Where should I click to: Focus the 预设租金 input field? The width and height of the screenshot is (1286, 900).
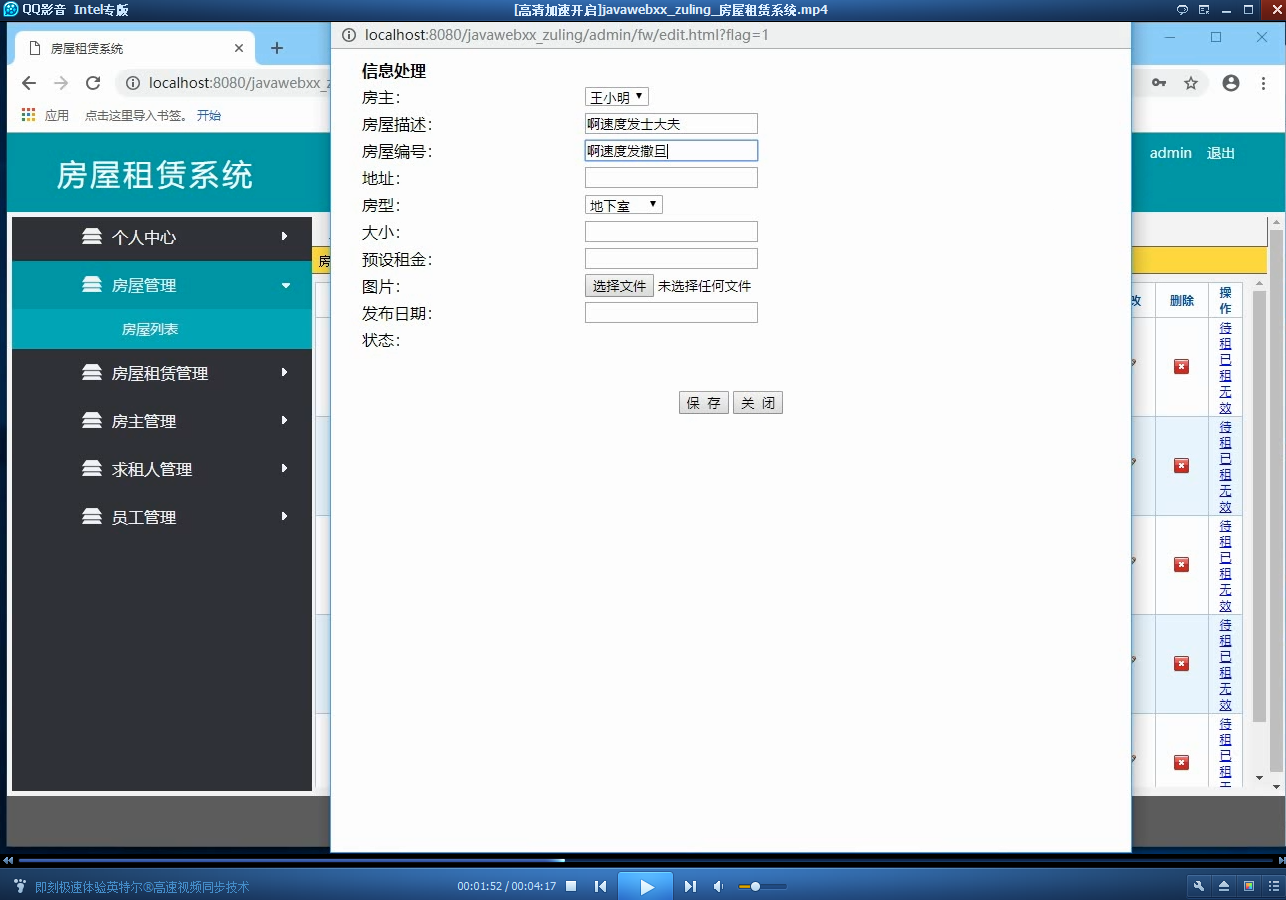click(x=671, y=259)
